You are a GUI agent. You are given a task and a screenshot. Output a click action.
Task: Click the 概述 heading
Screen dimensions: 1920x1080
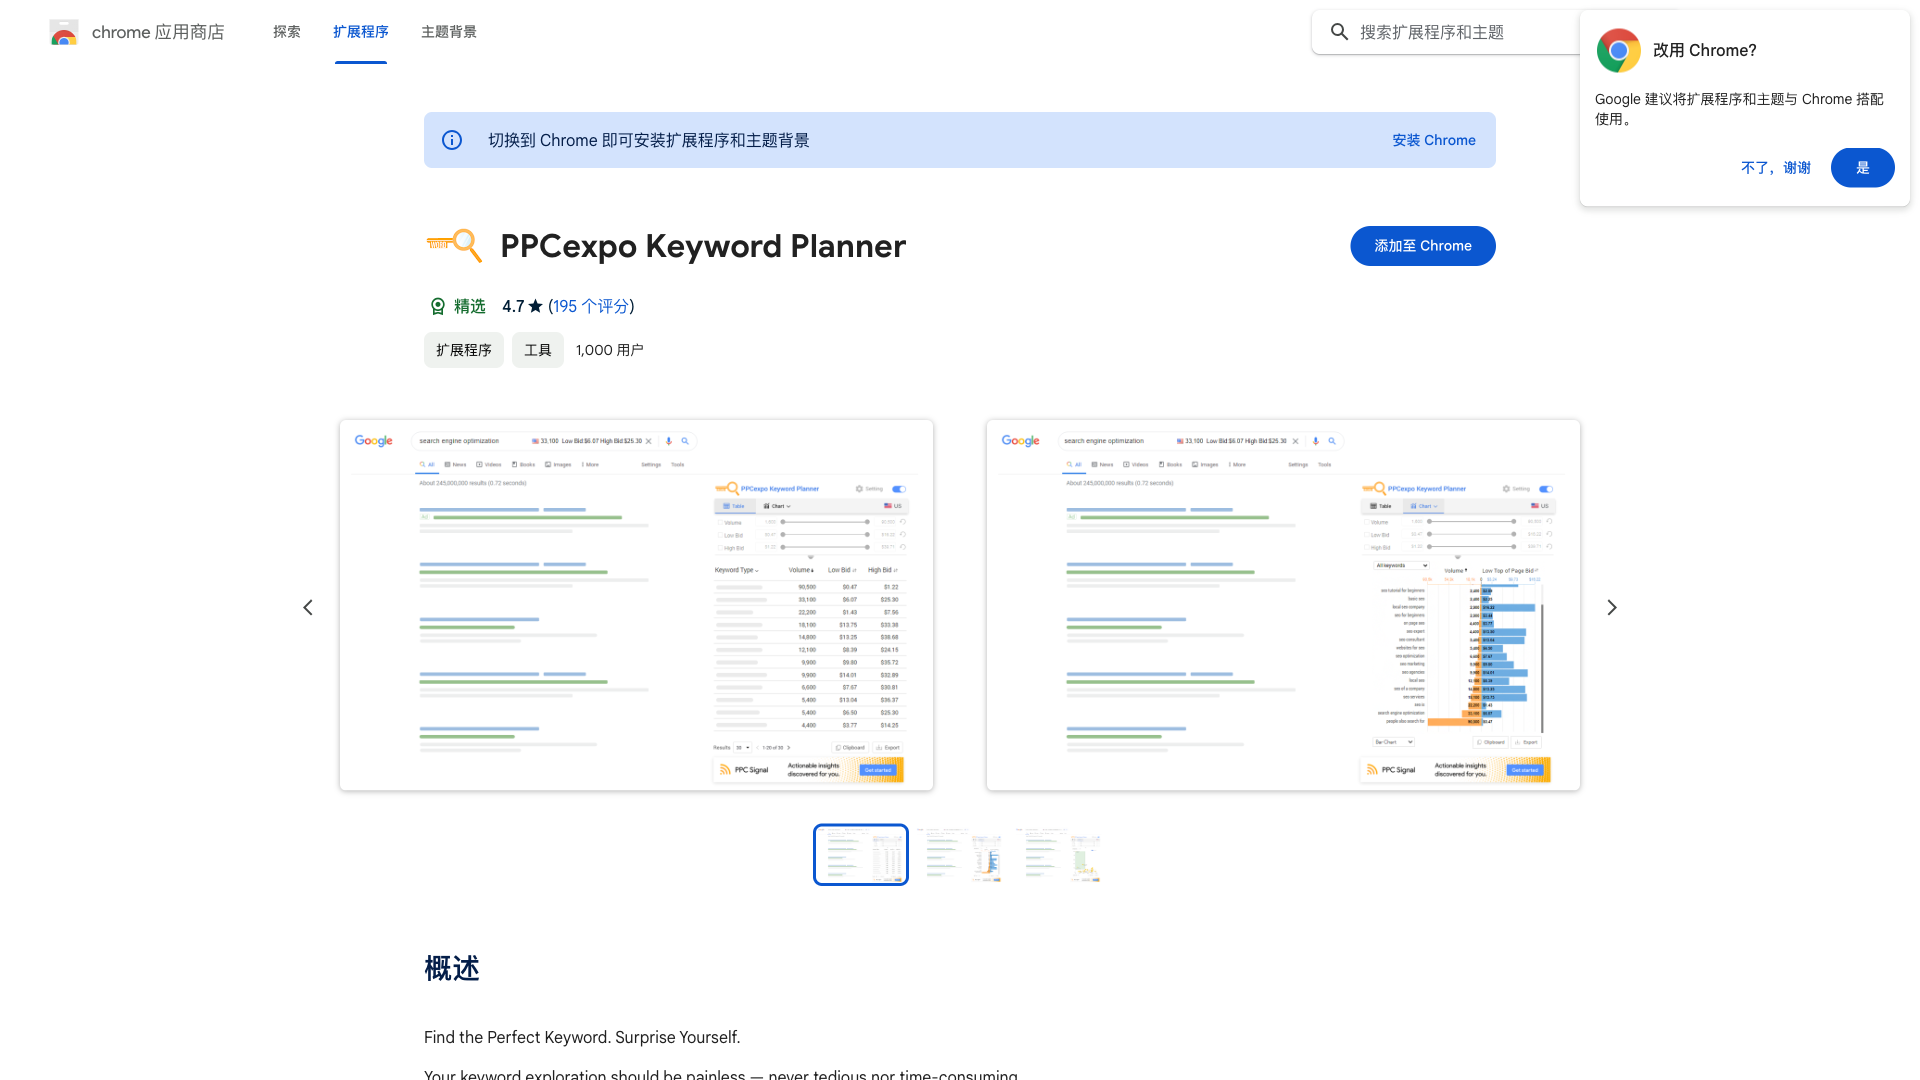(x=452, y=968)
